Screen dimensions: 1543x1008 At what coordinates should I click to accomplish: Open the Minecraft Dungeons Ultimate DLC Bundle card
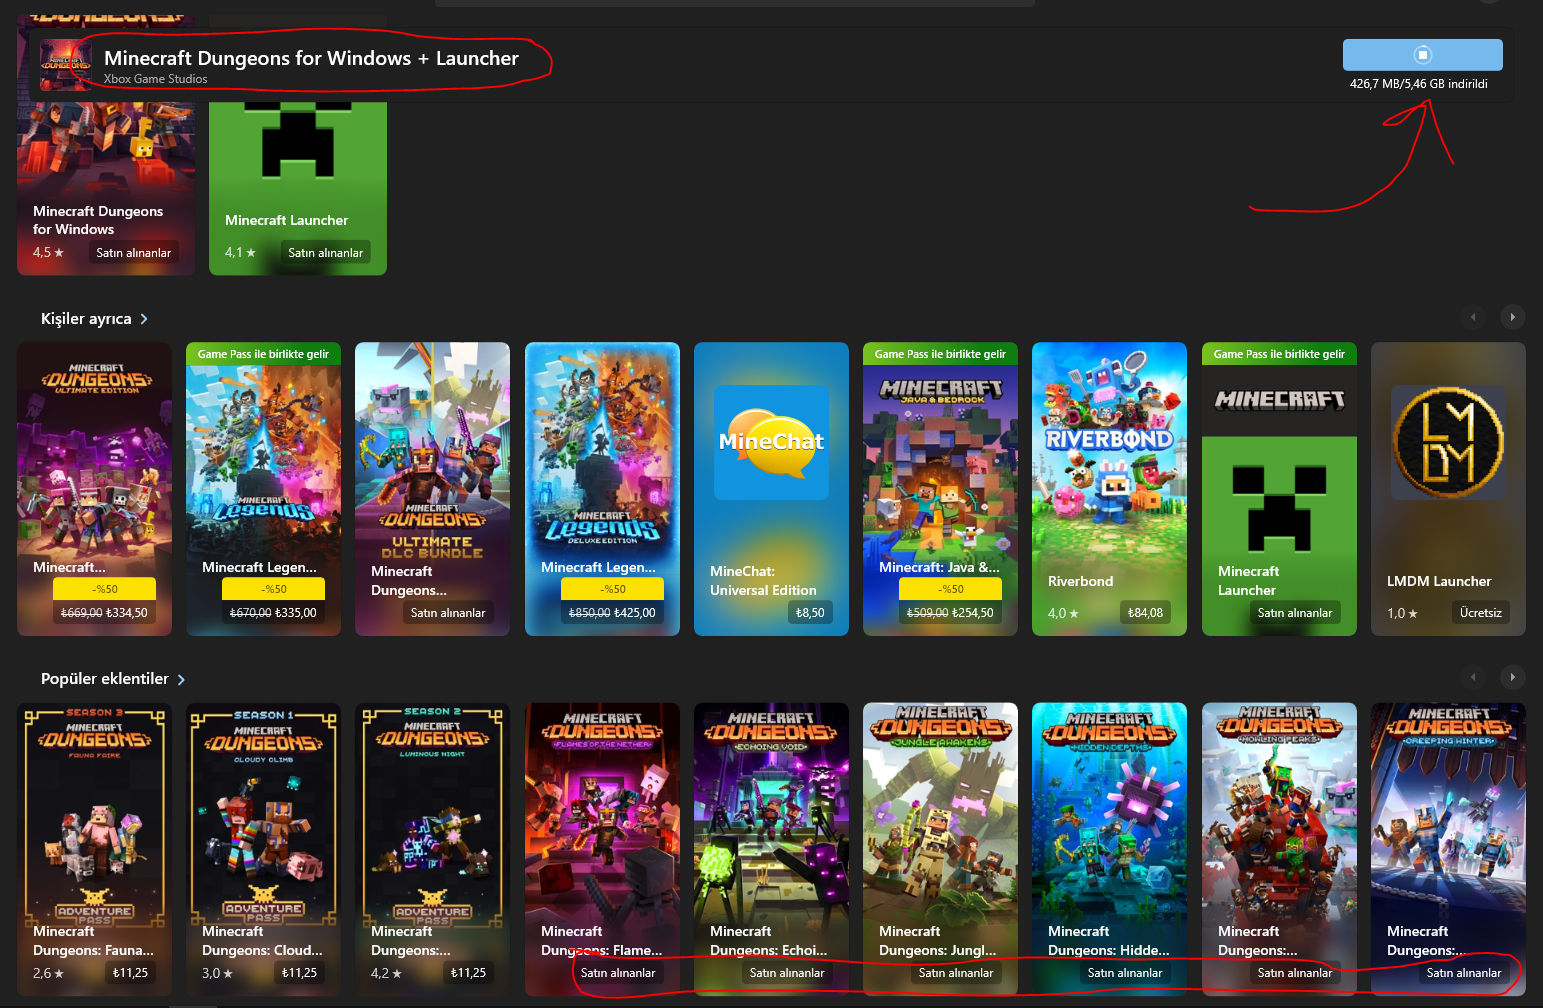point(432,489)
